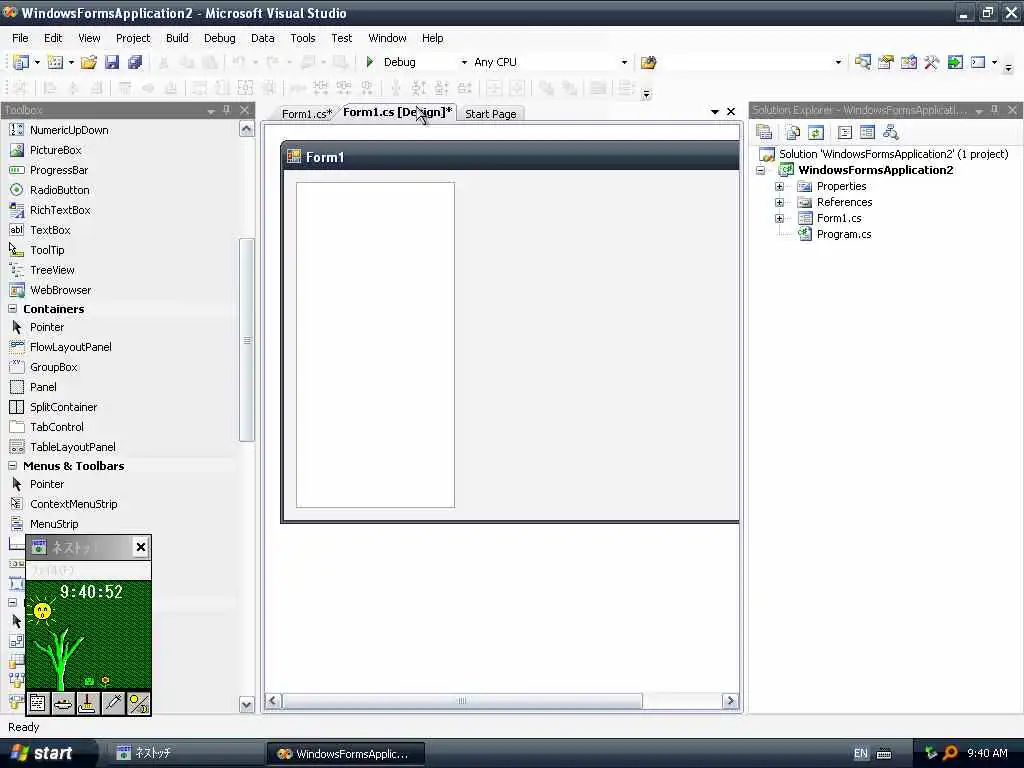Open the Window menu

pyautogui.click(x=387, y=38)
